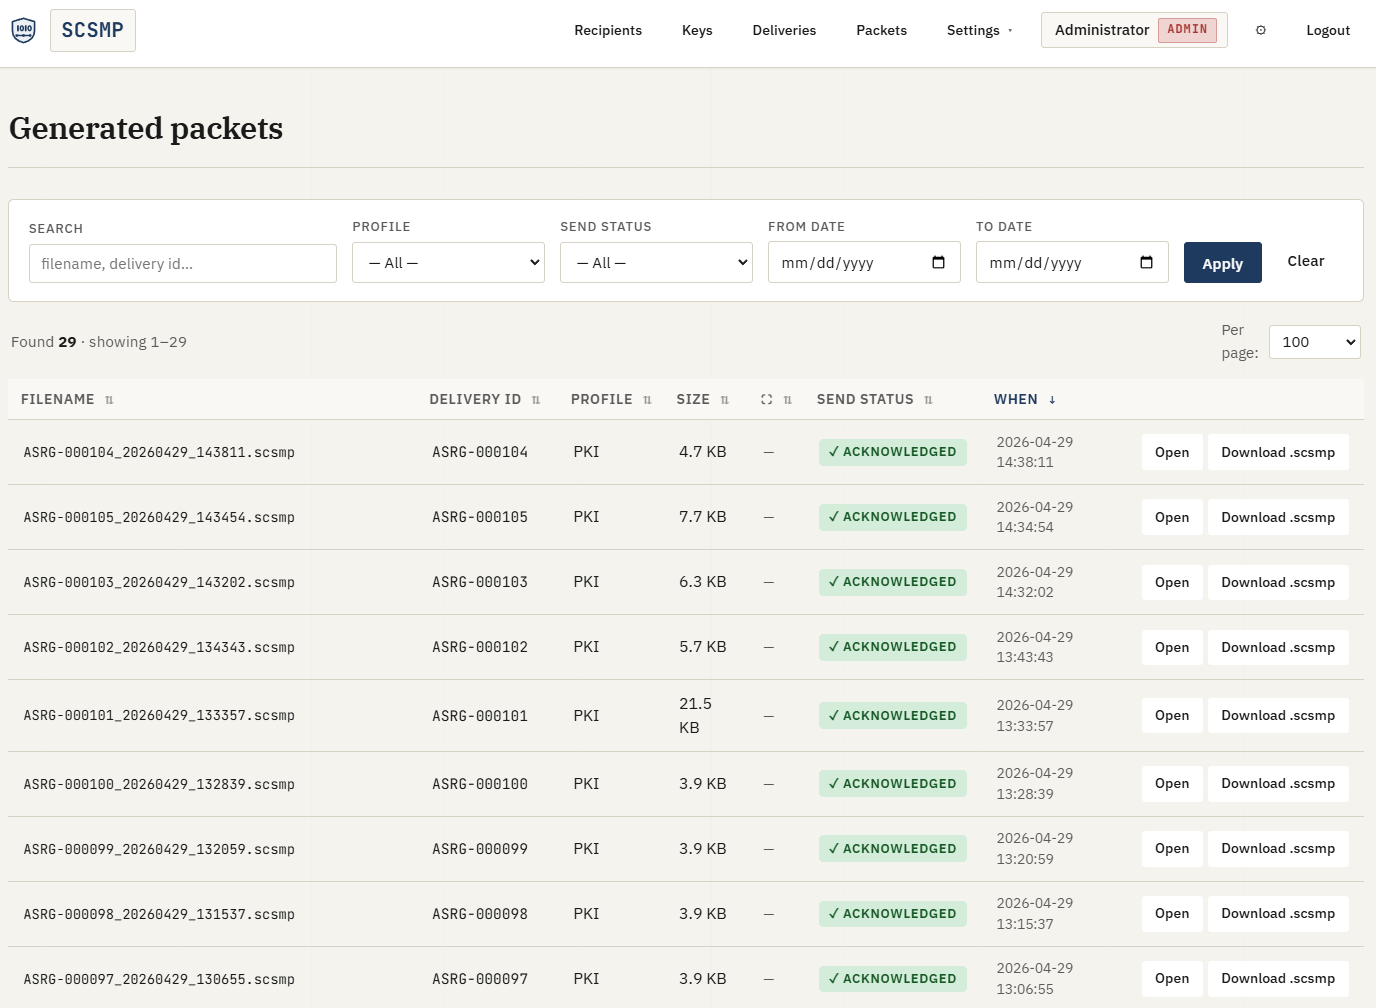Click the Found 29 results text
1376x1008 pixels.
click(99, 342)
